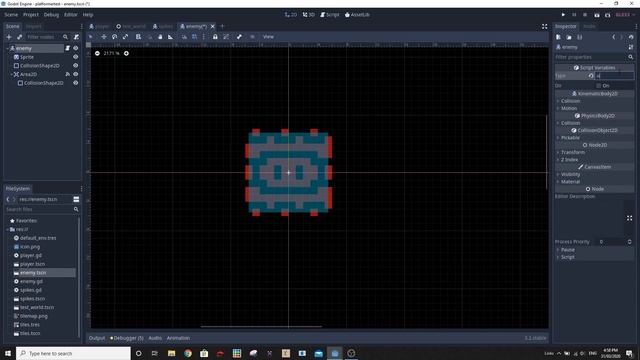Screen dimensions: 640x360
Task: Play the project with the play icon
Action: tap(563, 15)
